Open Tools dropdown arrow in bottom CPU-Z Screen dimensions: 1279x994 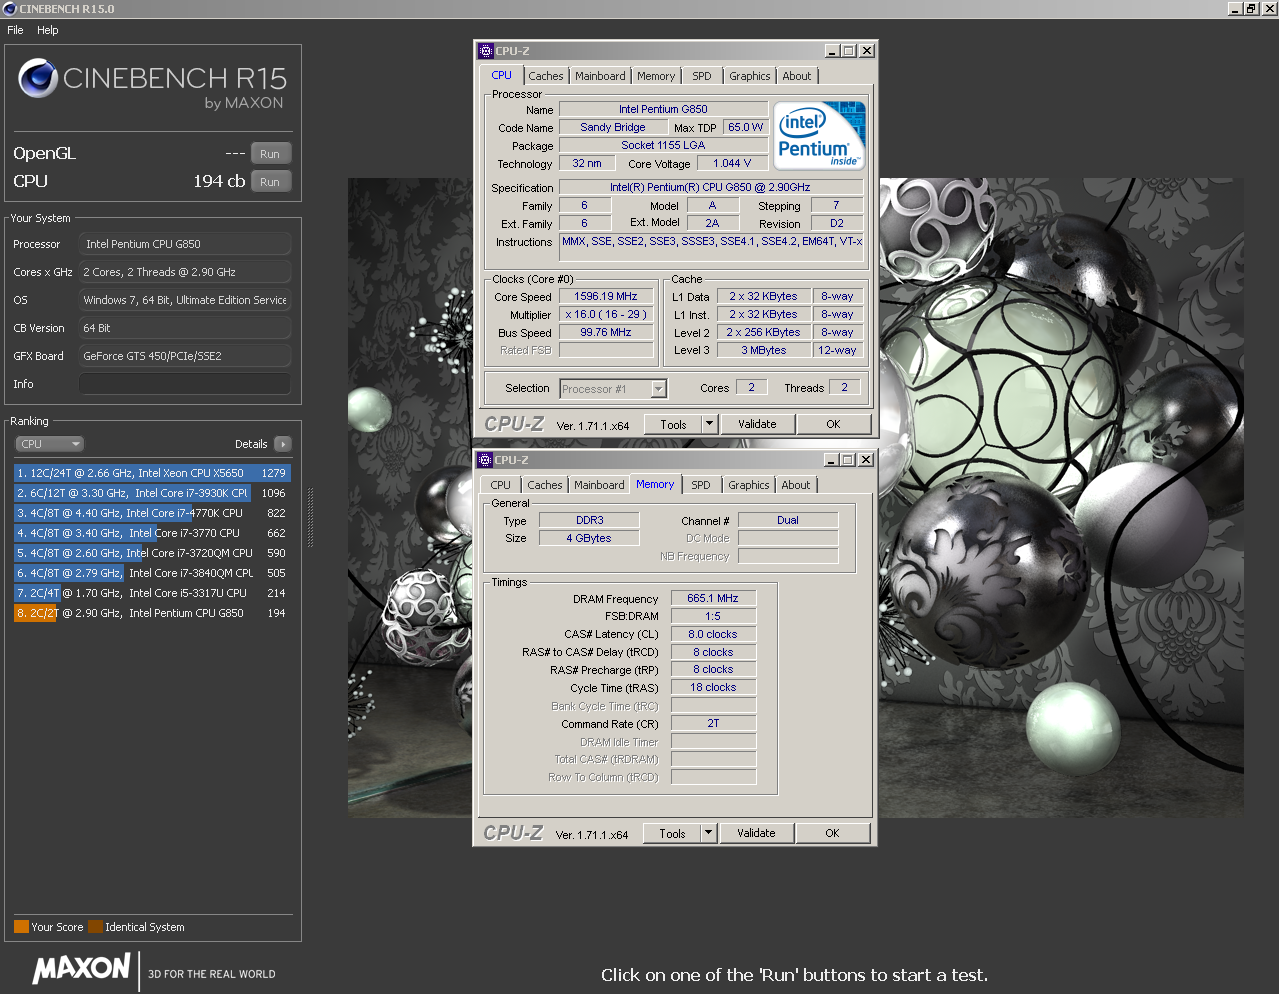coord(709,833)
